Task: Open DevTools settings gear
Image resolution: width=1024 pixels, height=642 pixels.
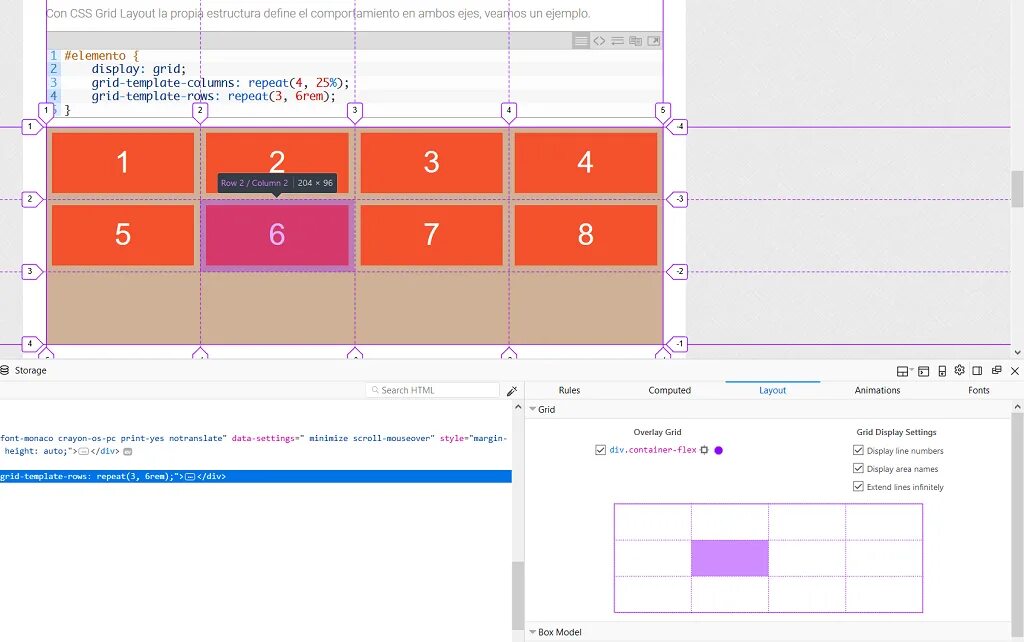Action: coord(959,370)
